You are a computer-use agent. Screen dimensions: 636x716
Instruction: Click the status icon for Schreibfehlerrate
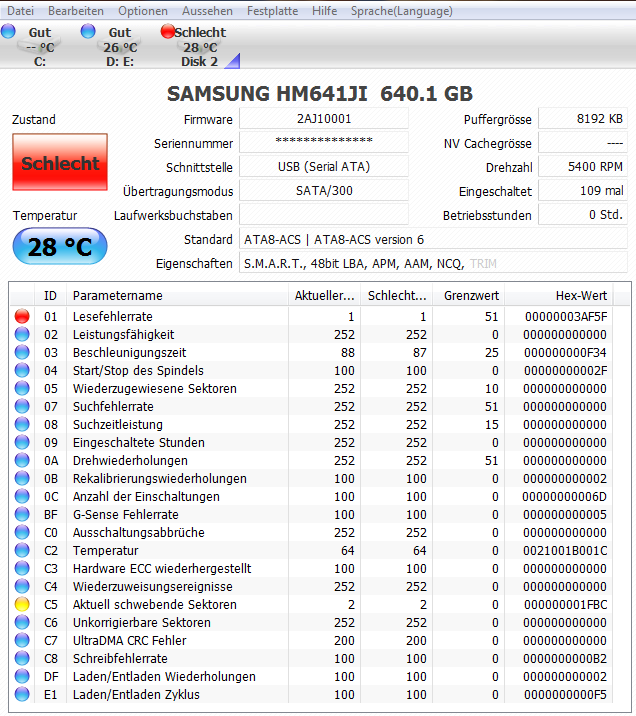[x=22, y=658]
